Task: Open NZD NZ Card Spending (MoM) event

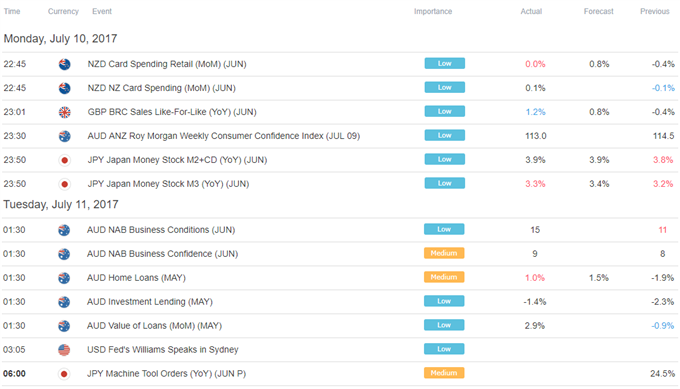Action: [161, 88]
